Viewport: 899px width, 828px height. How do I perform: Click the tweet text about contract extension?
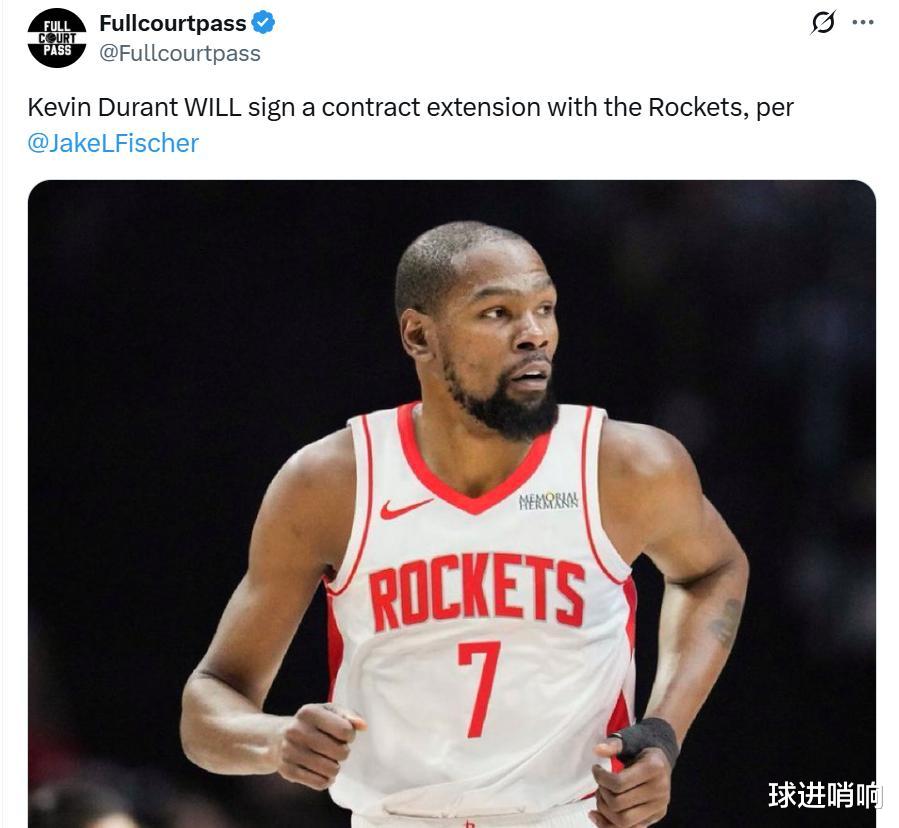(411, 125)
